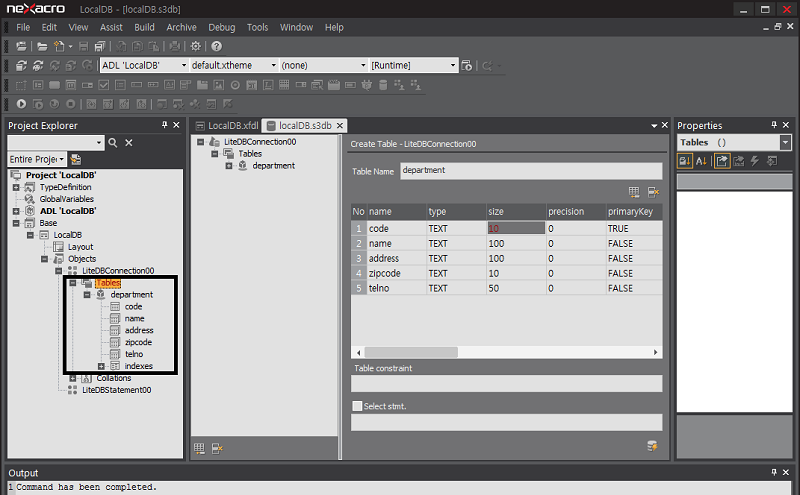Close the localDB.s3db tab
800x495 pixels.
pos(340,126)
